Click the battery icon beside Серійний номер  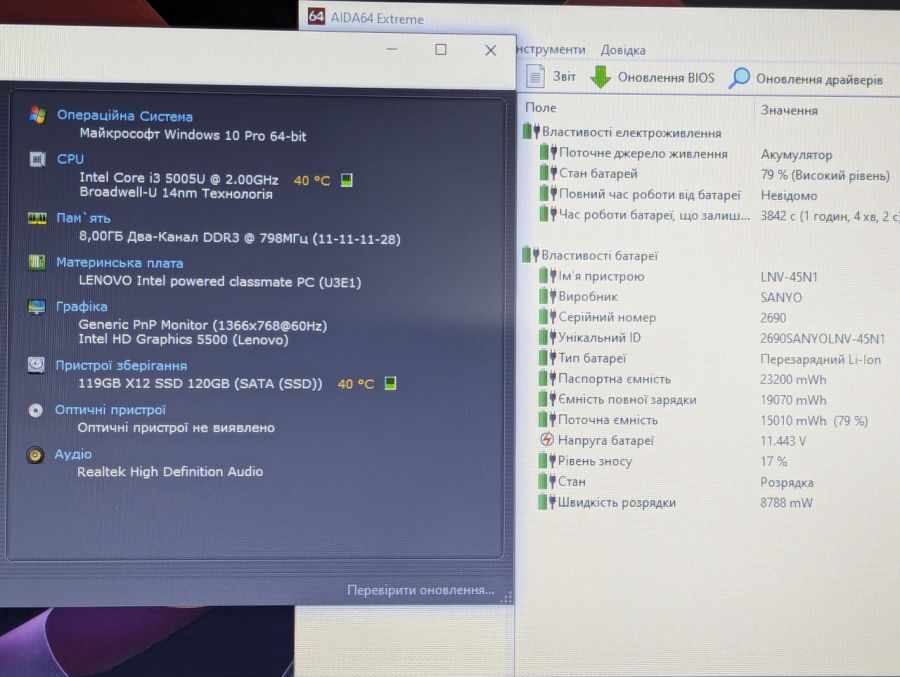click(x=548, y=316)
